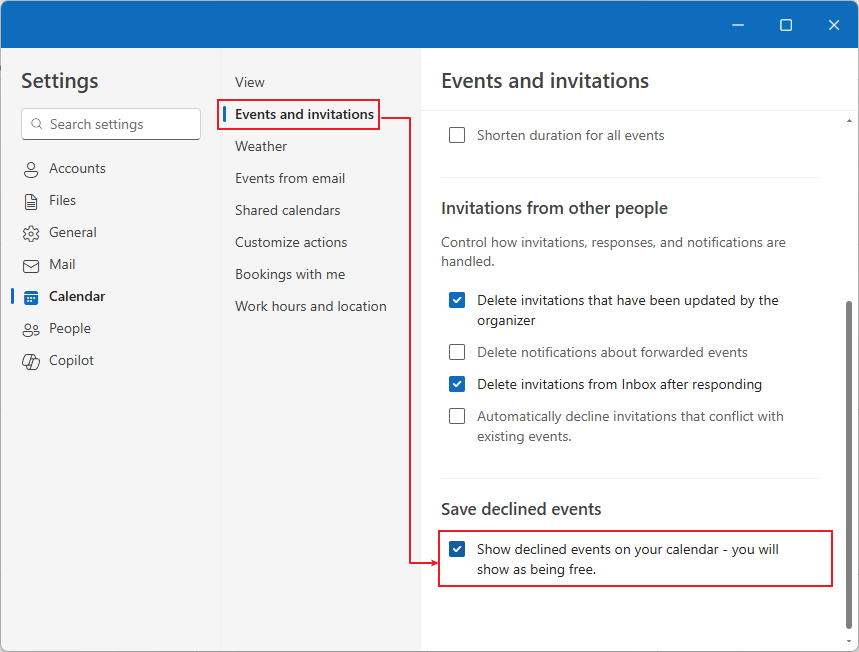Image resolution: width=859 pixels, height=652 pixels.
Task: Uncheck Delete invitations from Inbox after responding
Action: click(457, 384)
